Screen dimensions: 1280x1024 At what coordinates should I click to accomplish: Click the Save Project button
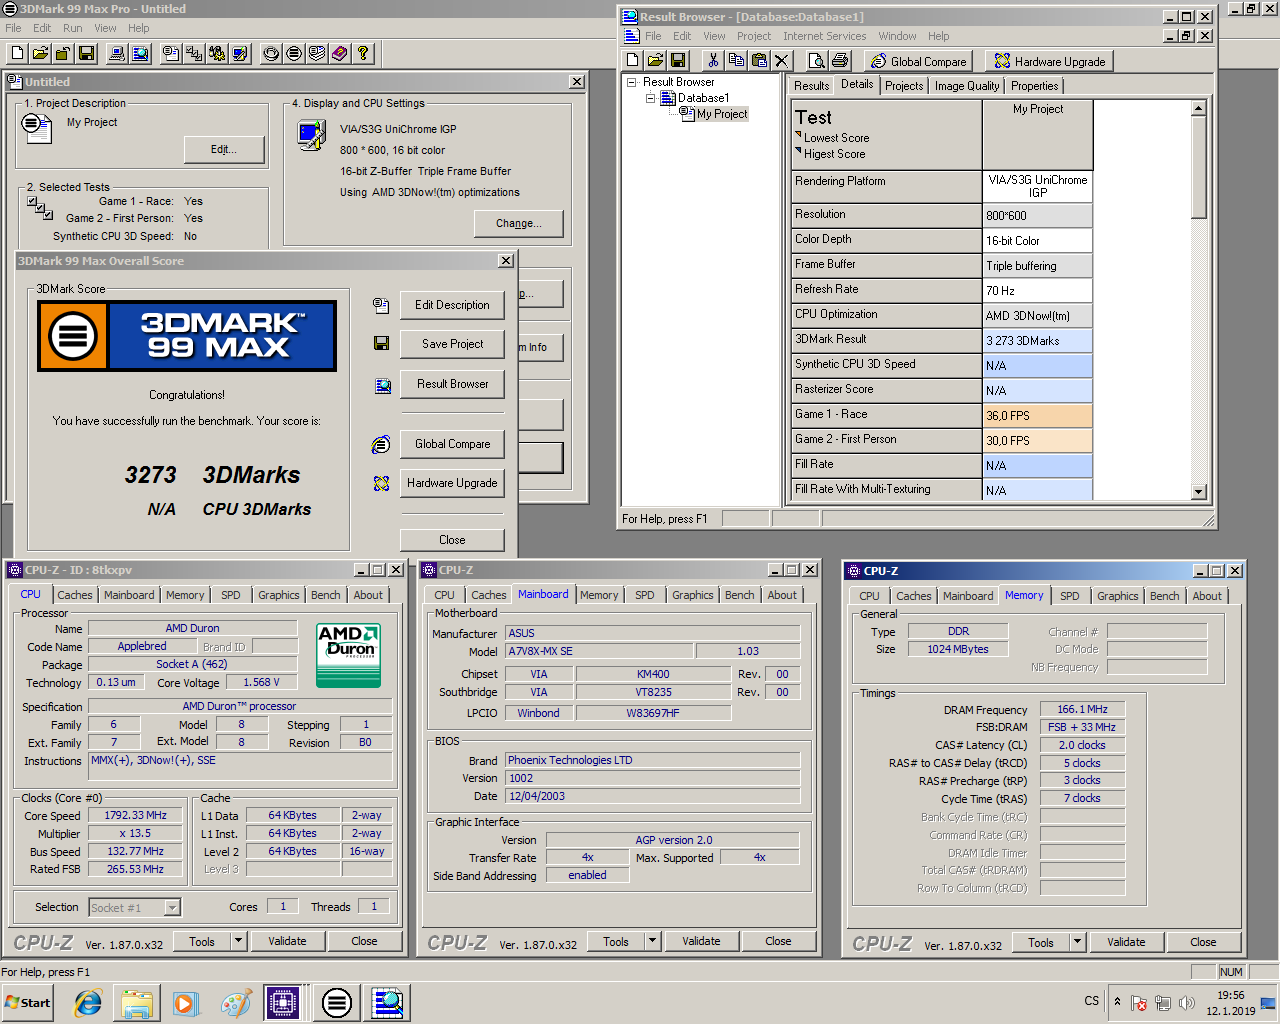pos(452,344)
